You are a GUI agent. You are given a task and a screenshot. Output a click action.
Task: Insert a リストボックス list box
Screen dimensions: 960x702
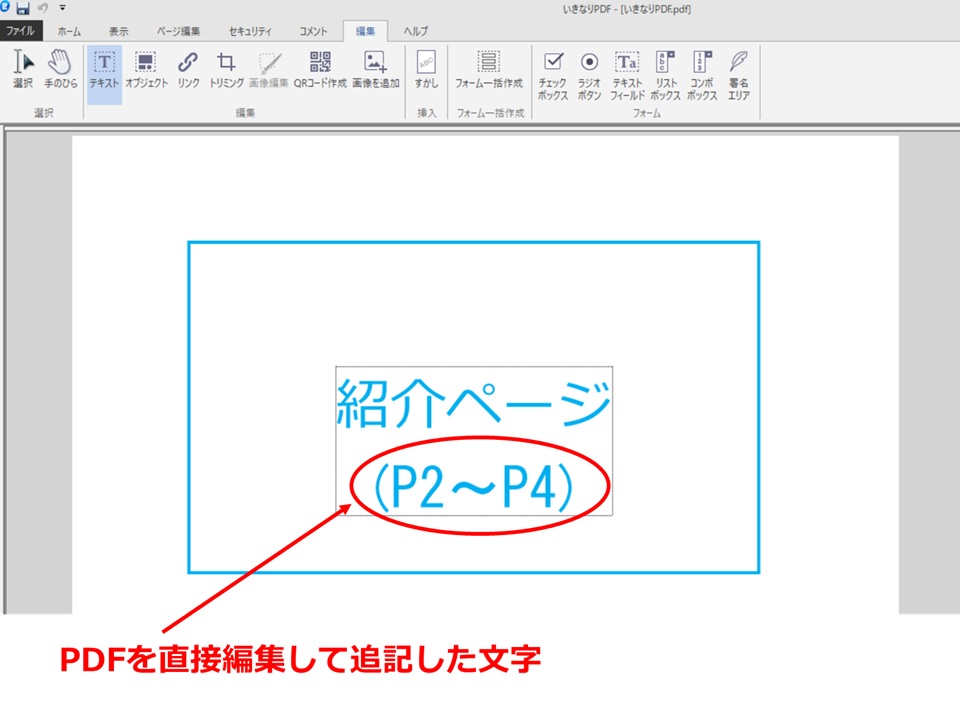click(665, 75)
